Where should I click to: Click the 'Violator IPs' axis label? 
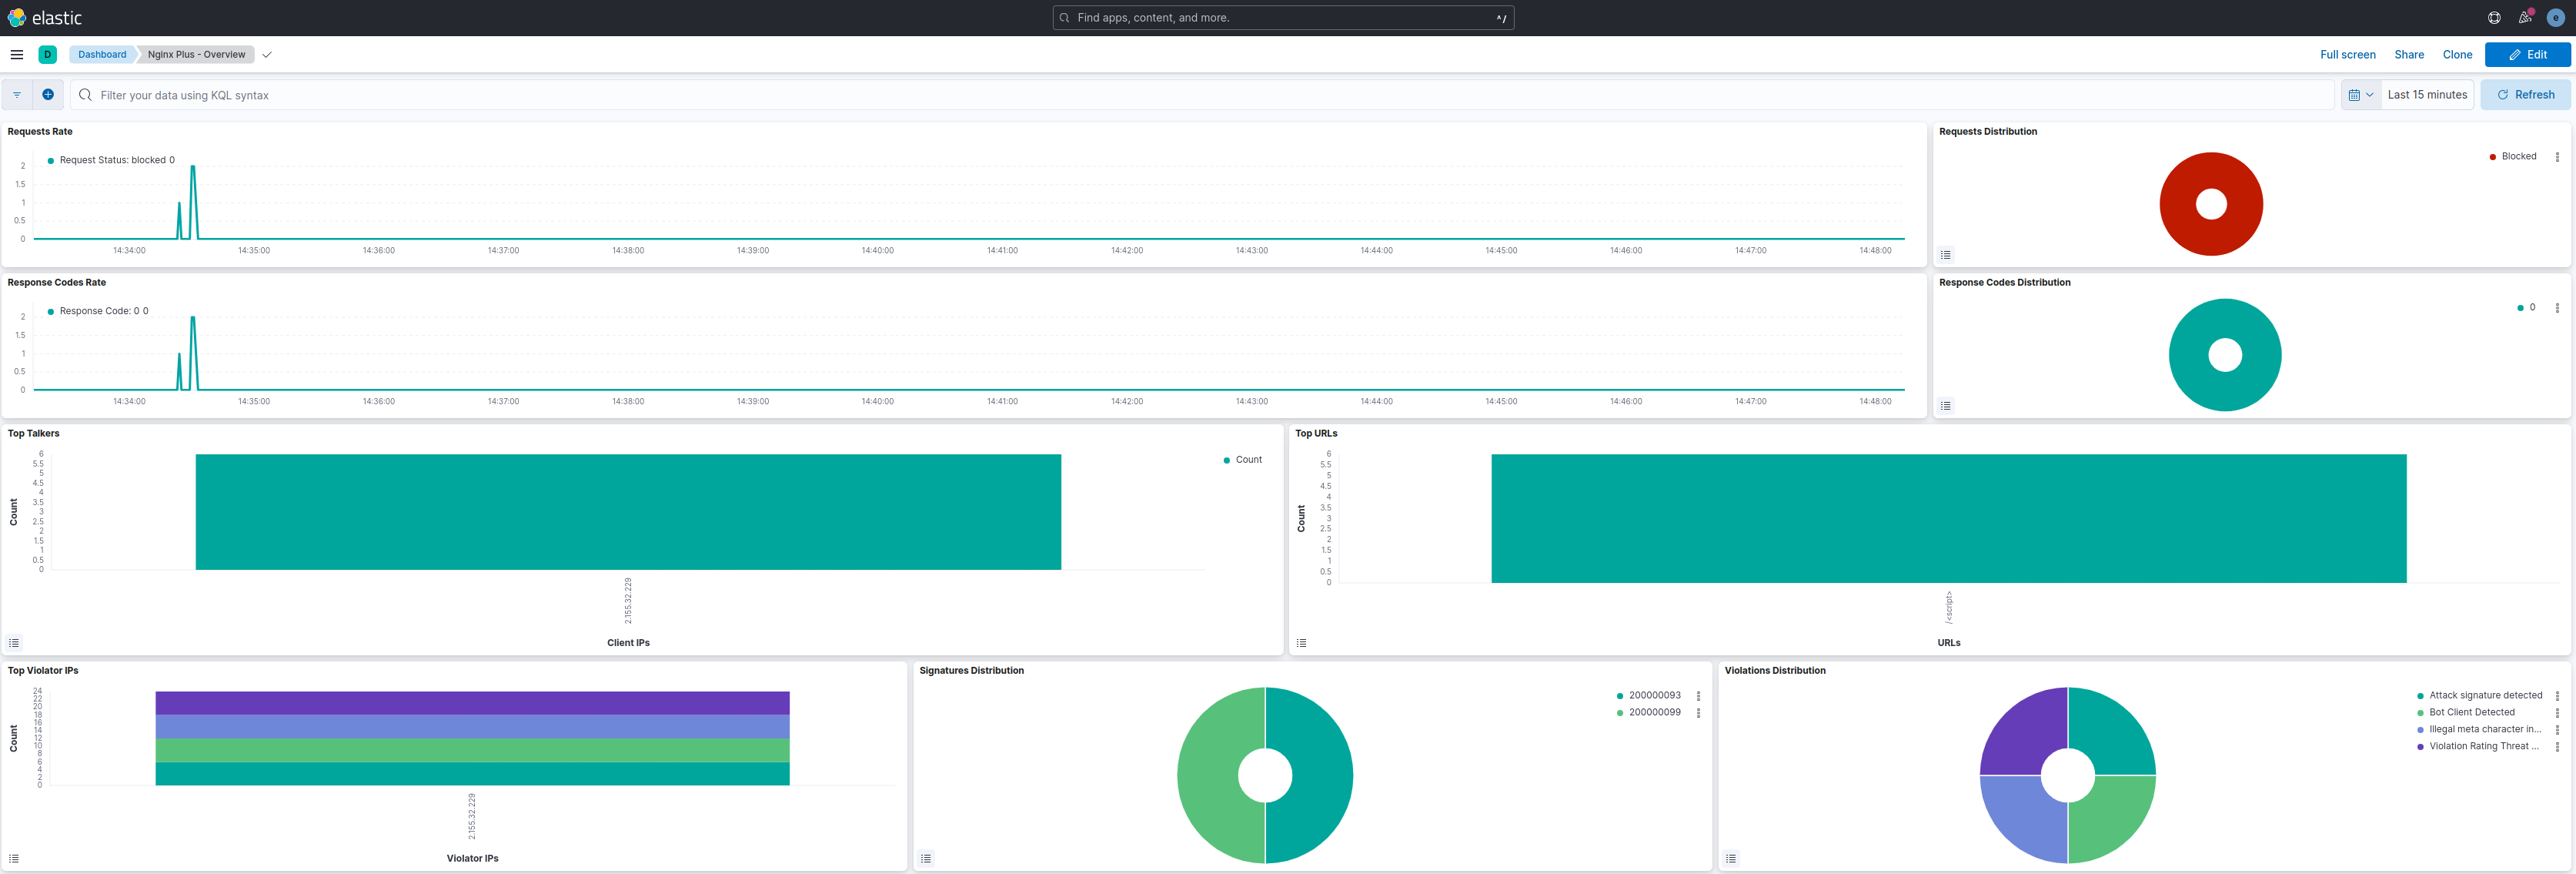coord(472,859)
